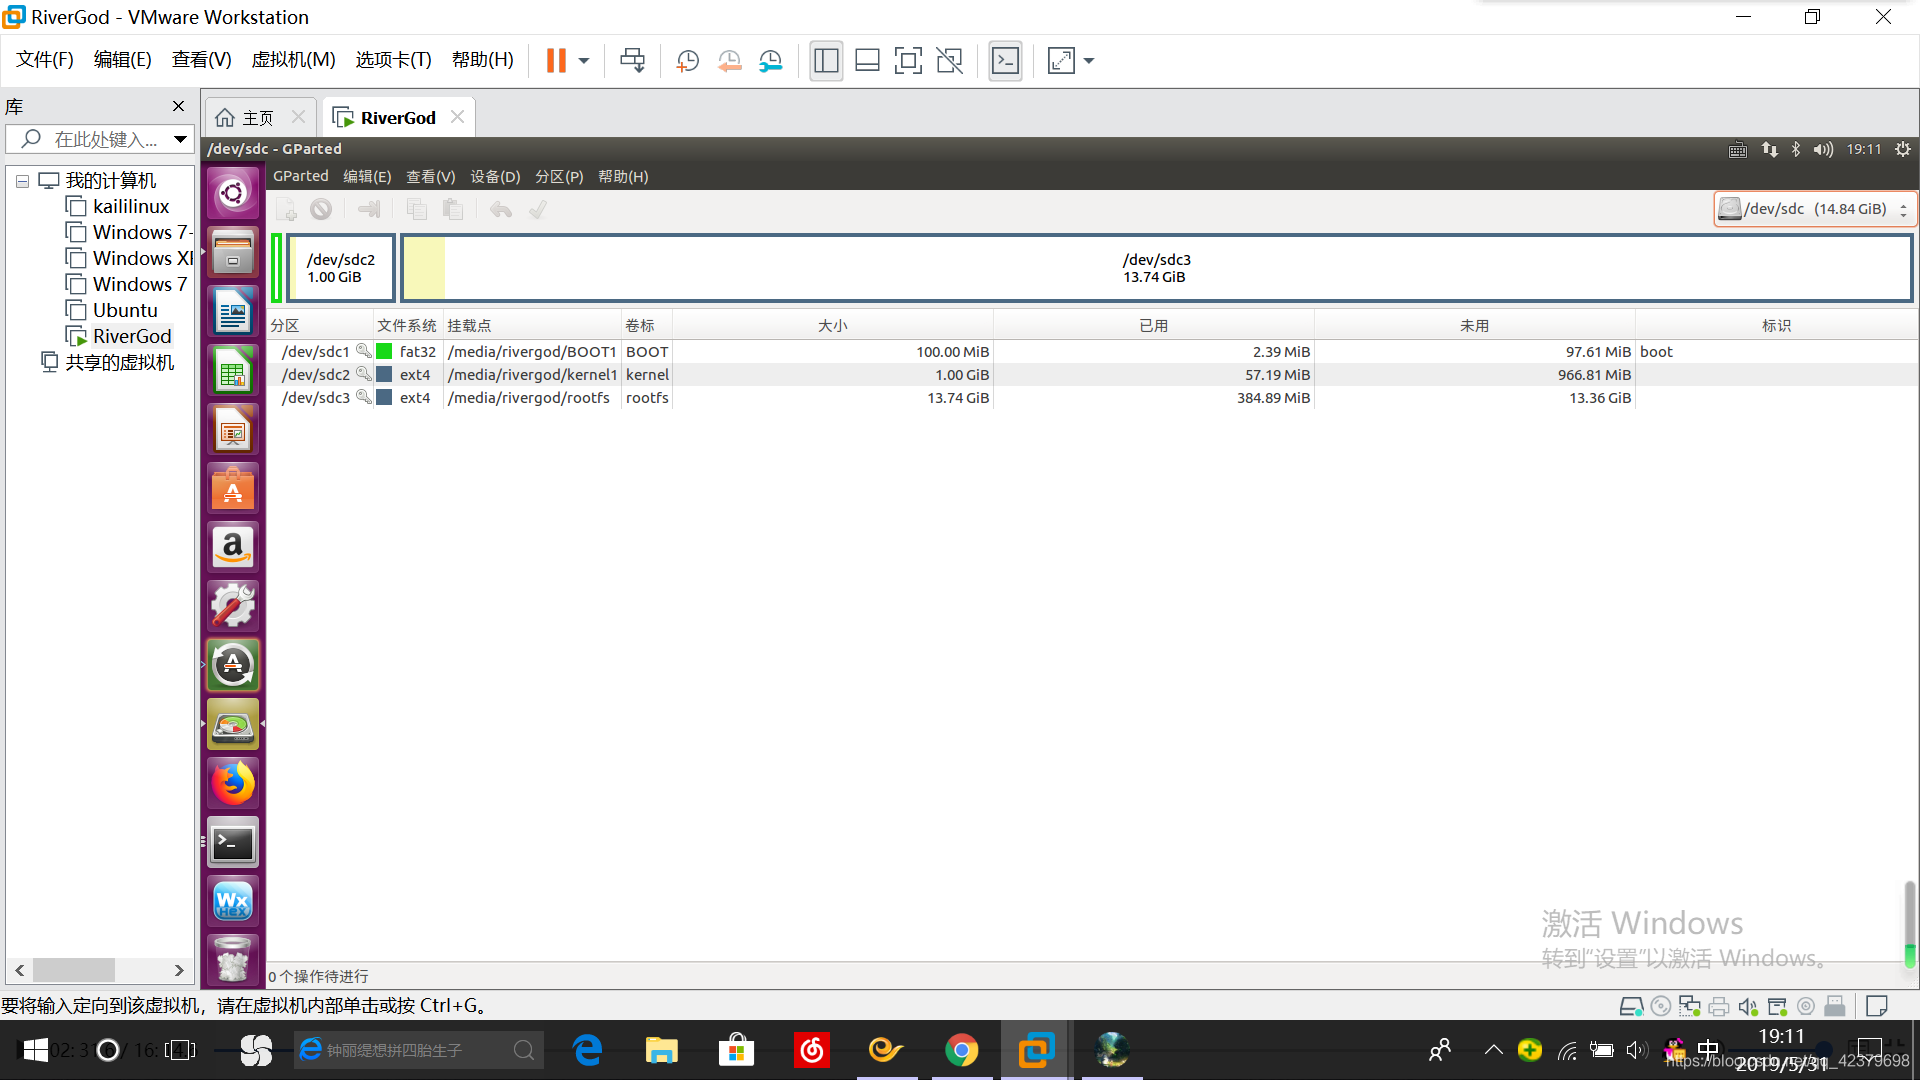1920x1080 pixels.
Task: Open Ubuntu sound volume indicator
Action: (x=1823, y=149)
